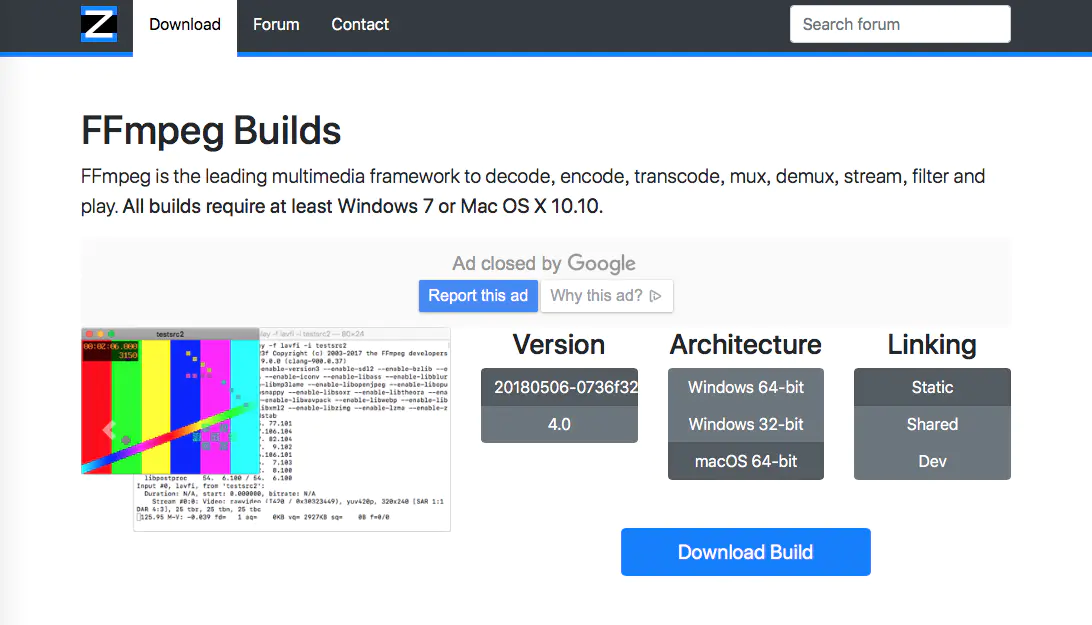Click the Linking column heading
This screenshot has height=625, width=1092.
tap(932, 345)
